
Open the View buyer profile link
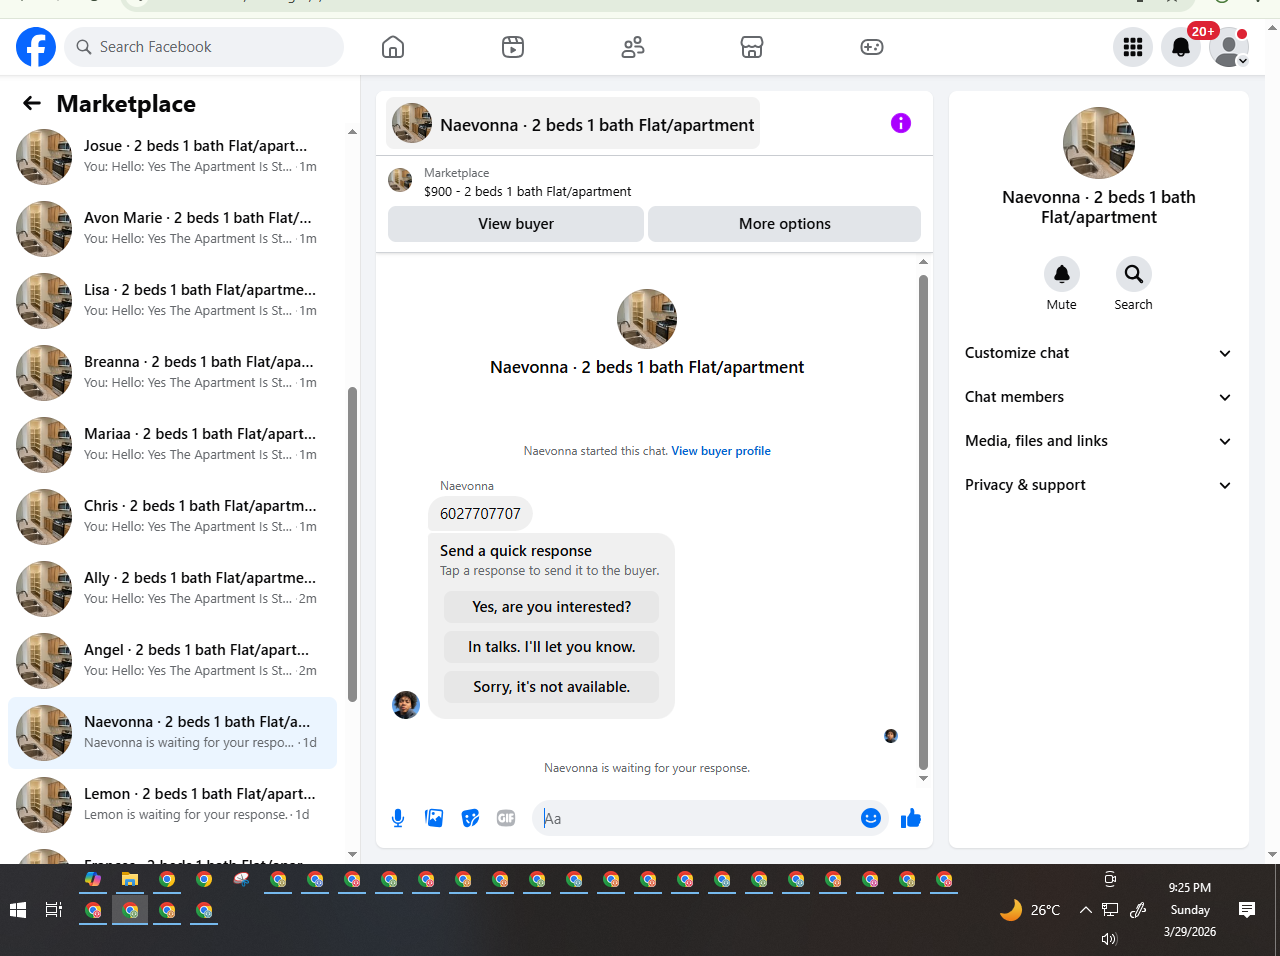click(721, 451)
